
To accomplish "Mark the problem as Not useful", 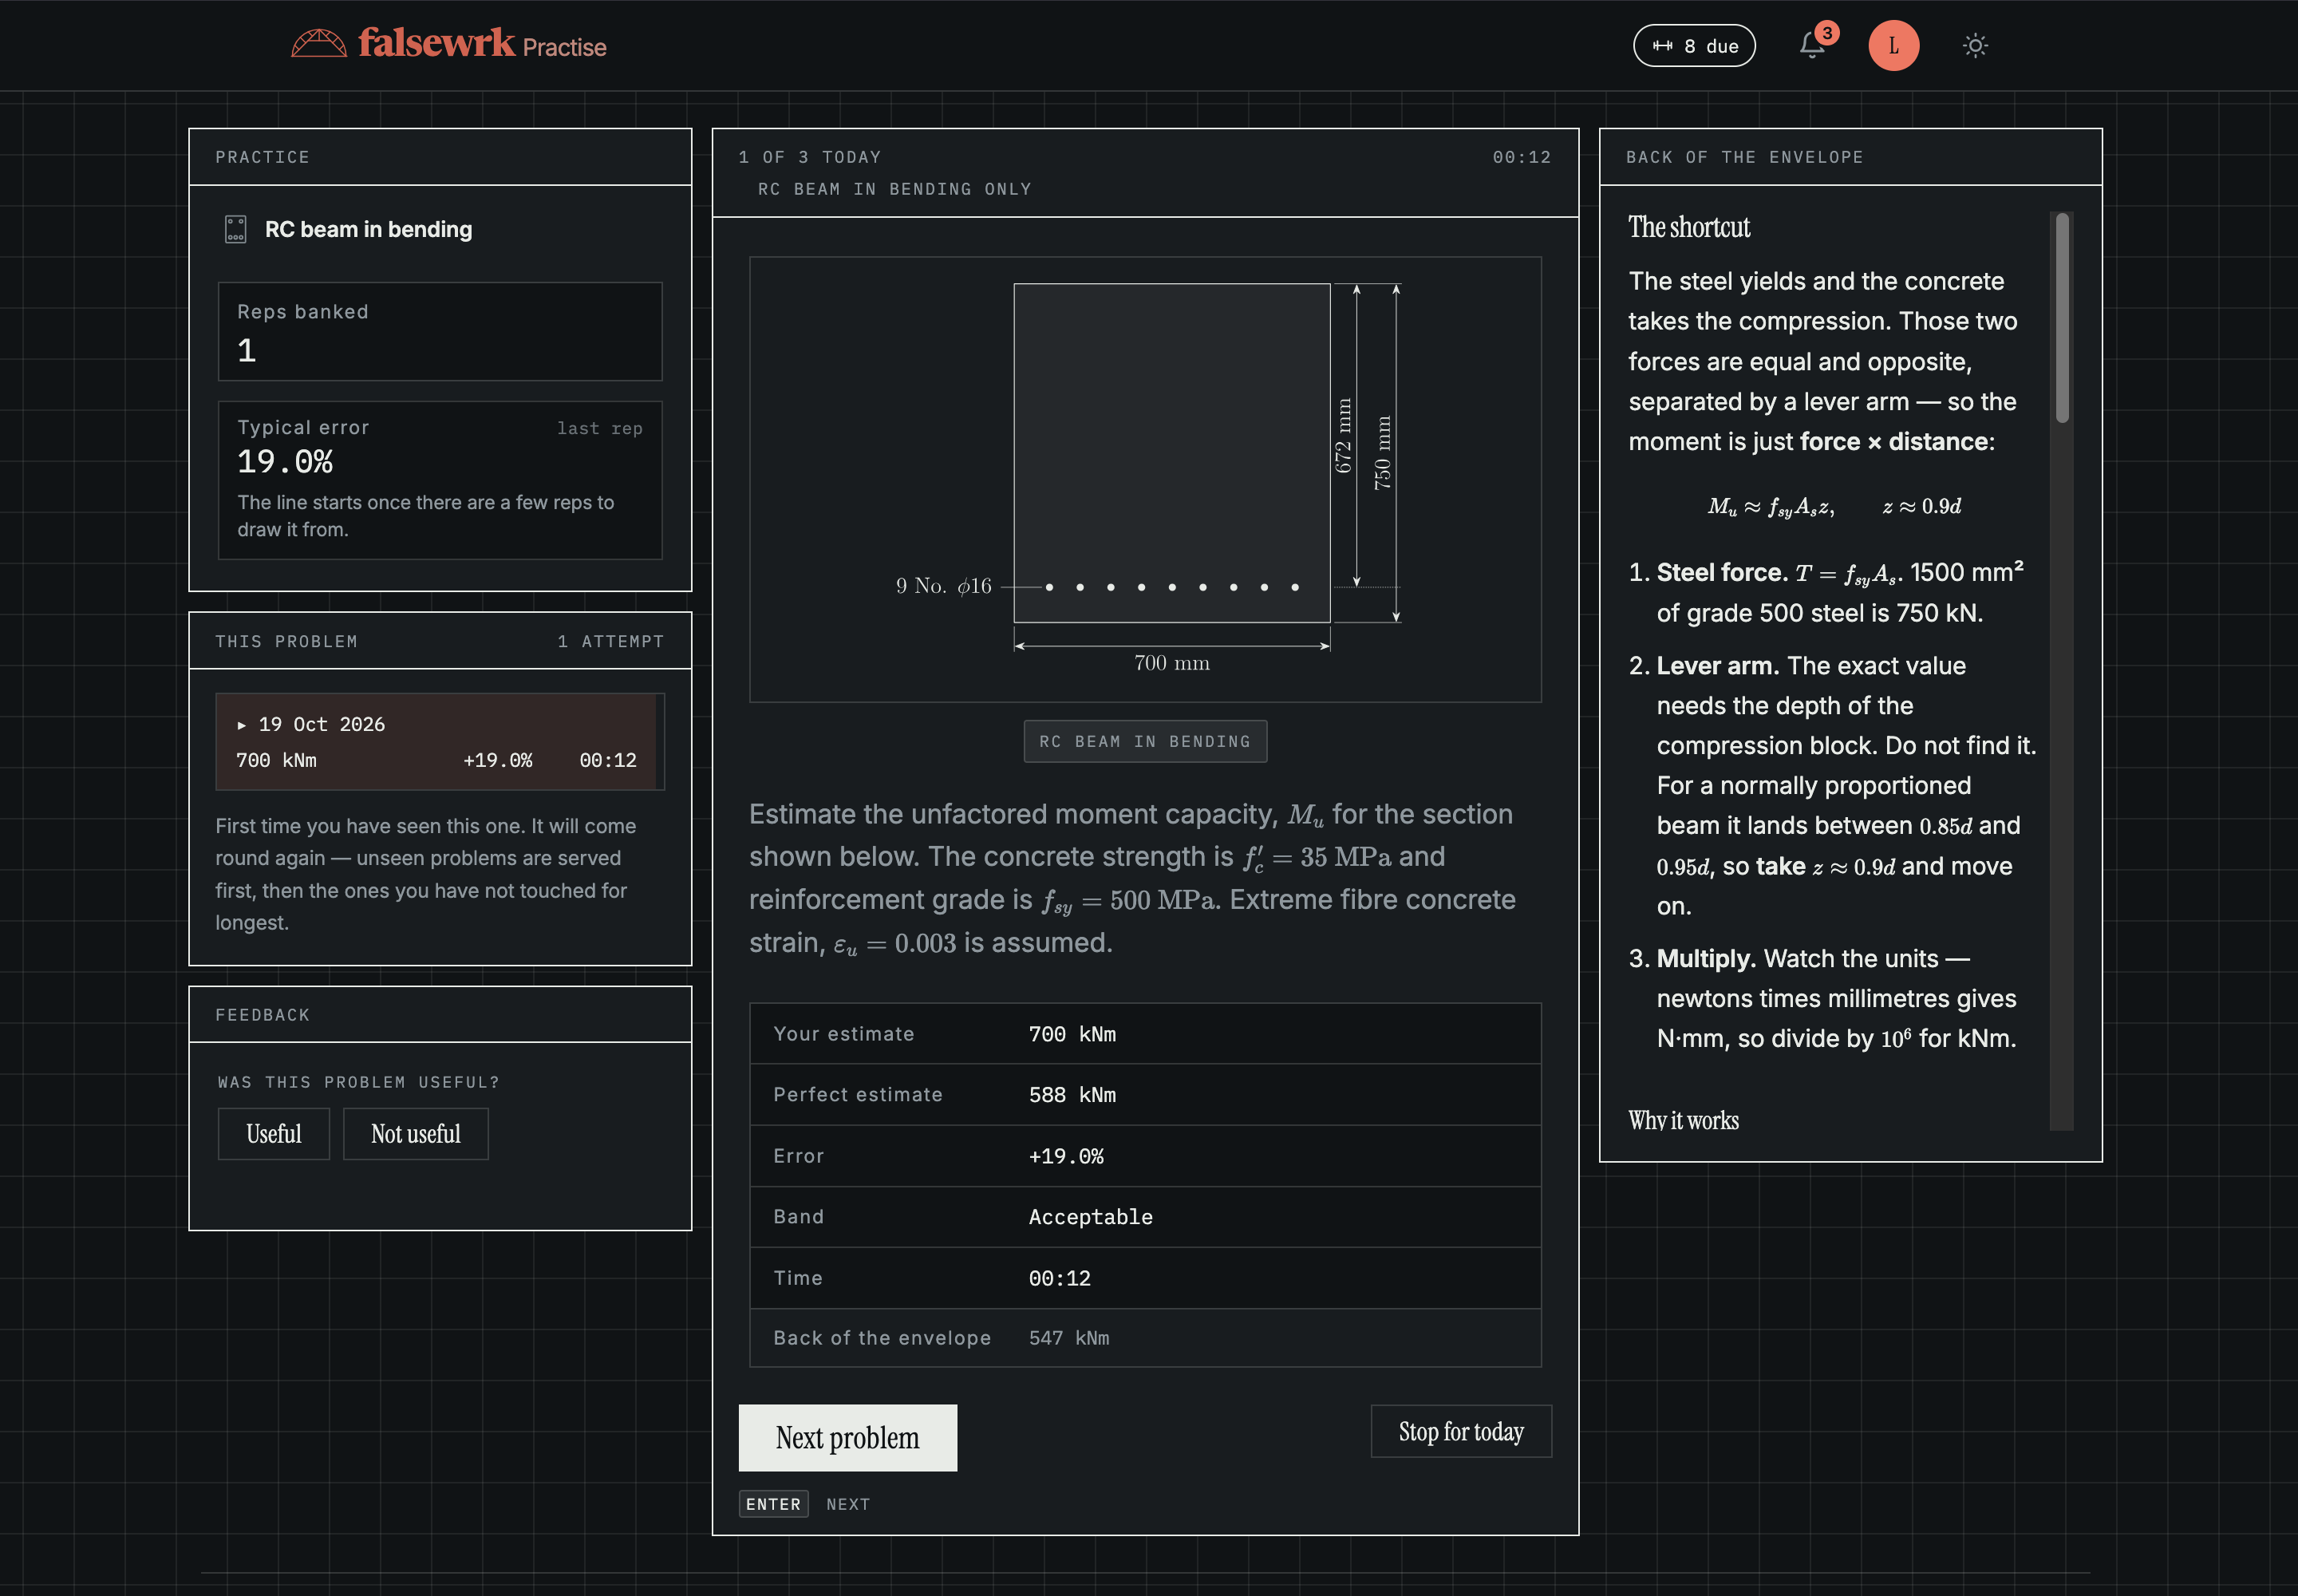I will point(416,1134).
